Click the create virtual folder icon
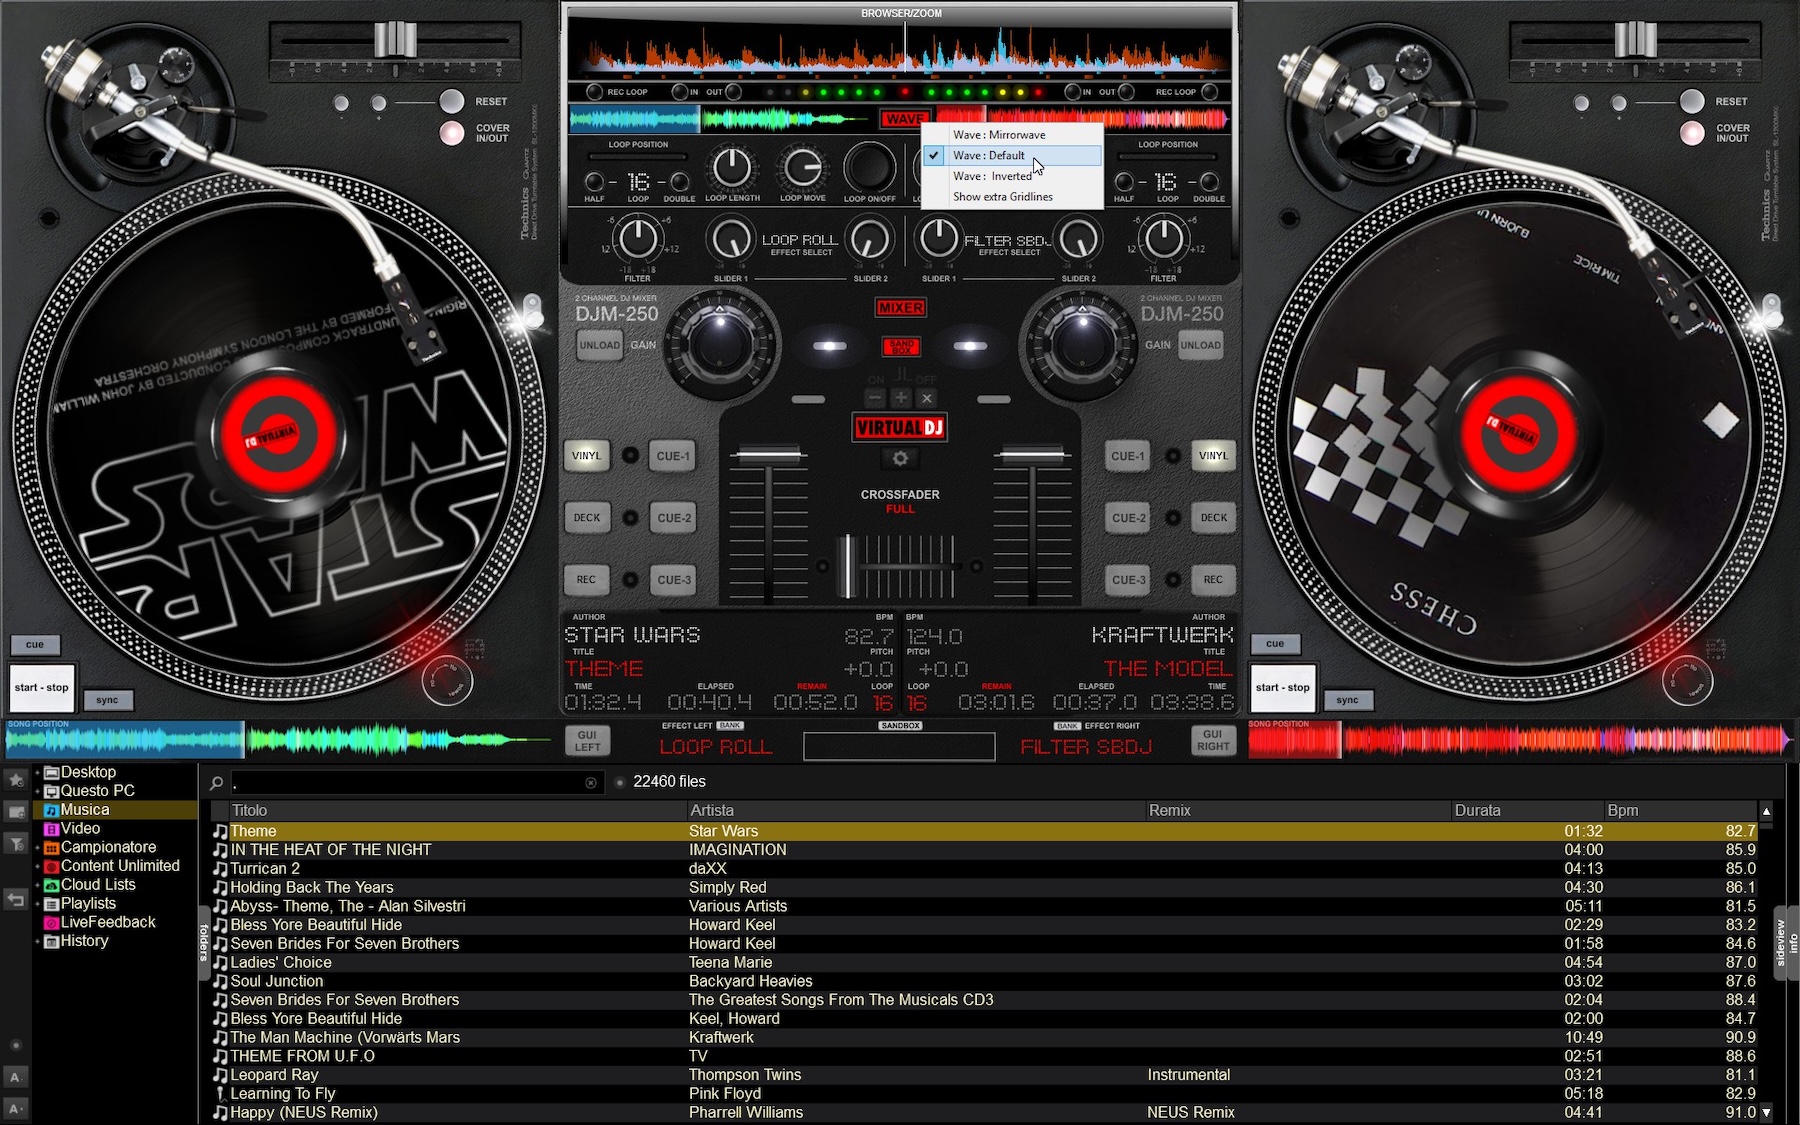Screen dimensions: 1800x1125 15,809
